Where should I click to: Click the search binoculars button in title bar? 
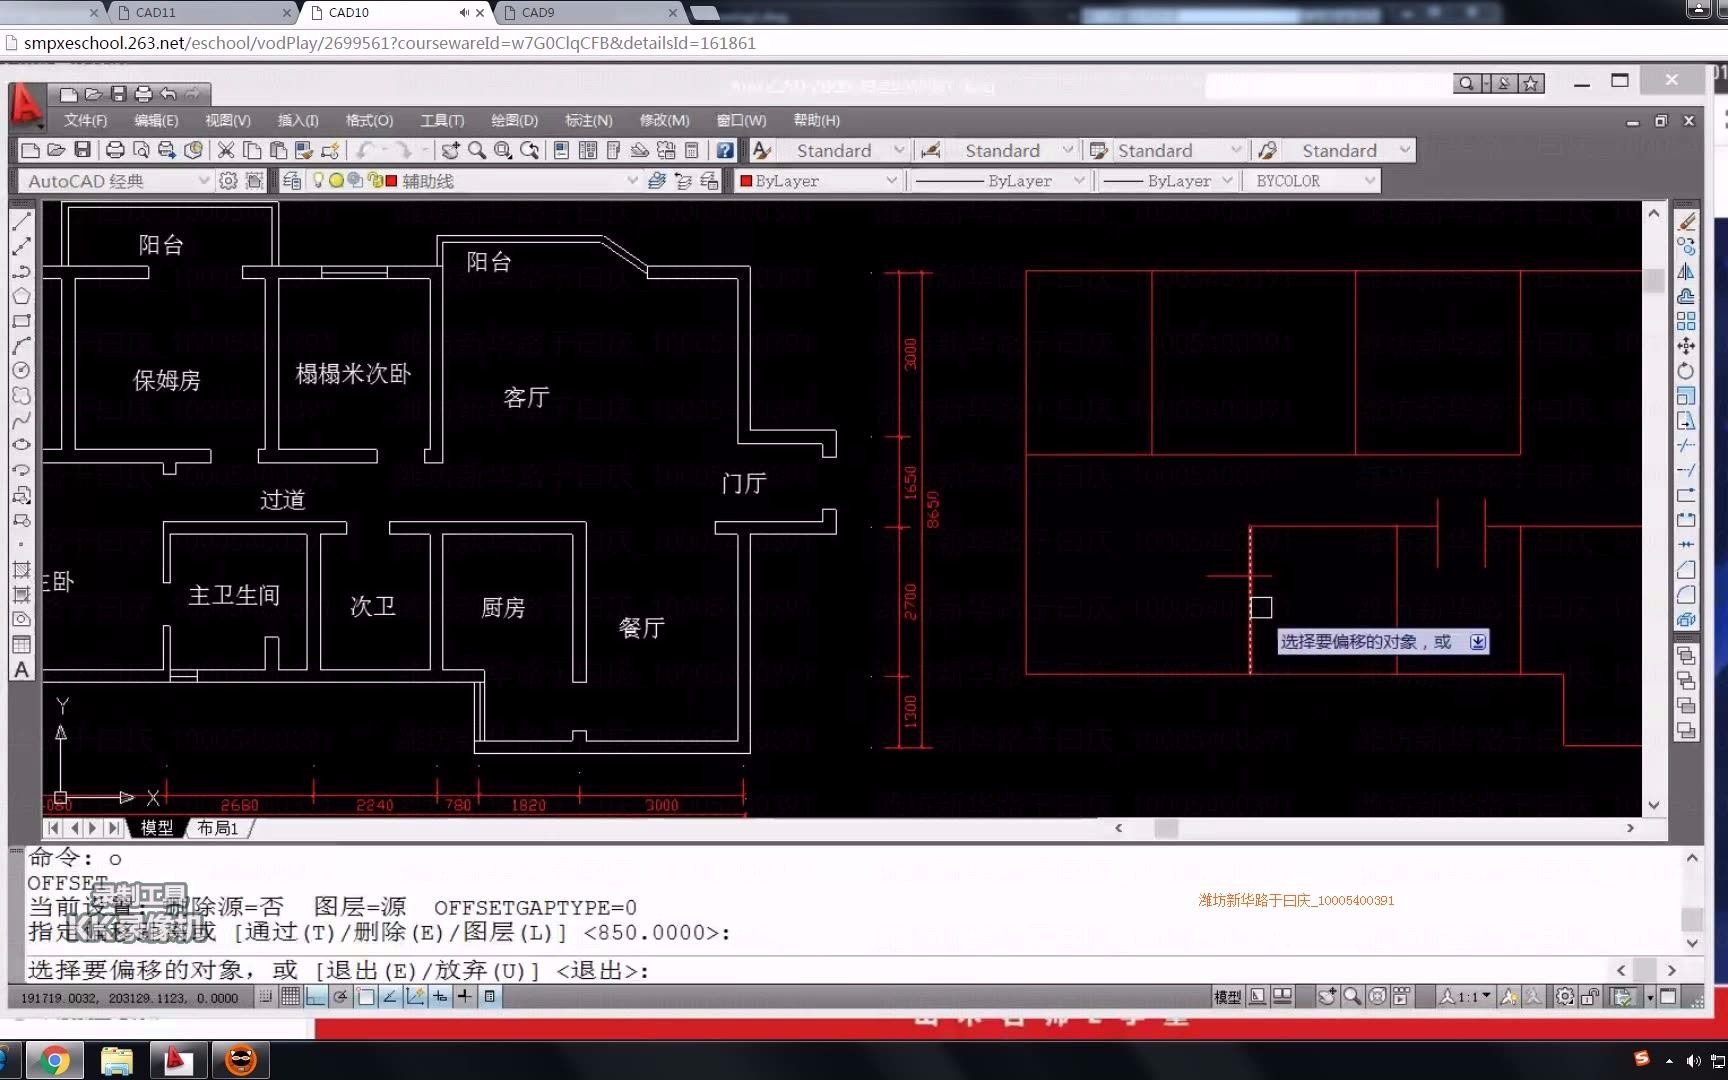coord(1466,83)
